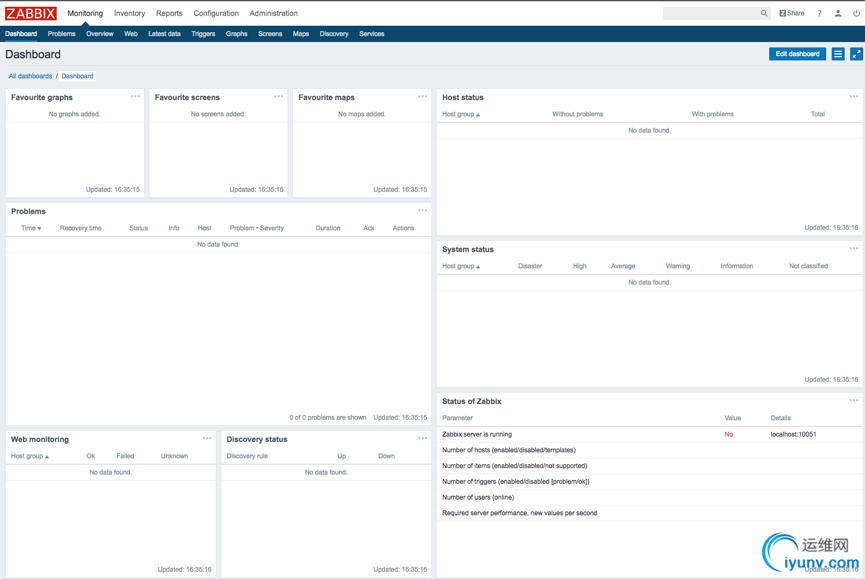The image size is (865, 579).
Task: Open All dashboards breadcrumb link
Action: [x=30, y=76]
